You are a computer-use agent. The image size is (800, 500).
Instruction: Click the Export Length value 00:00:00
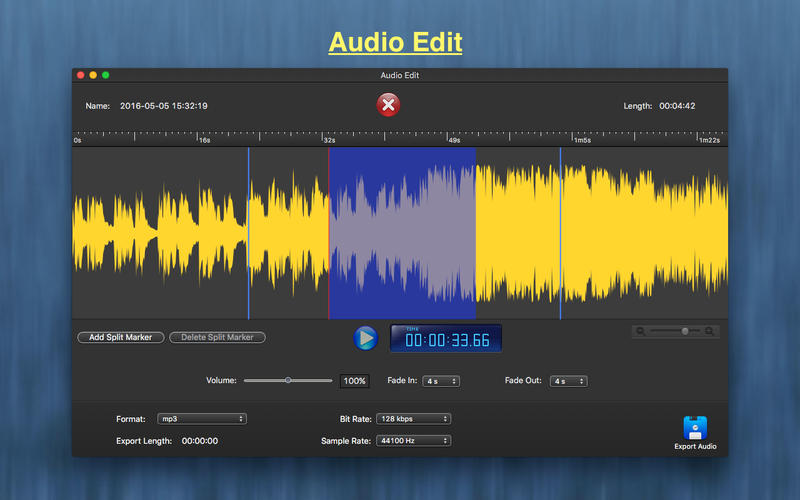pos(200,441)
